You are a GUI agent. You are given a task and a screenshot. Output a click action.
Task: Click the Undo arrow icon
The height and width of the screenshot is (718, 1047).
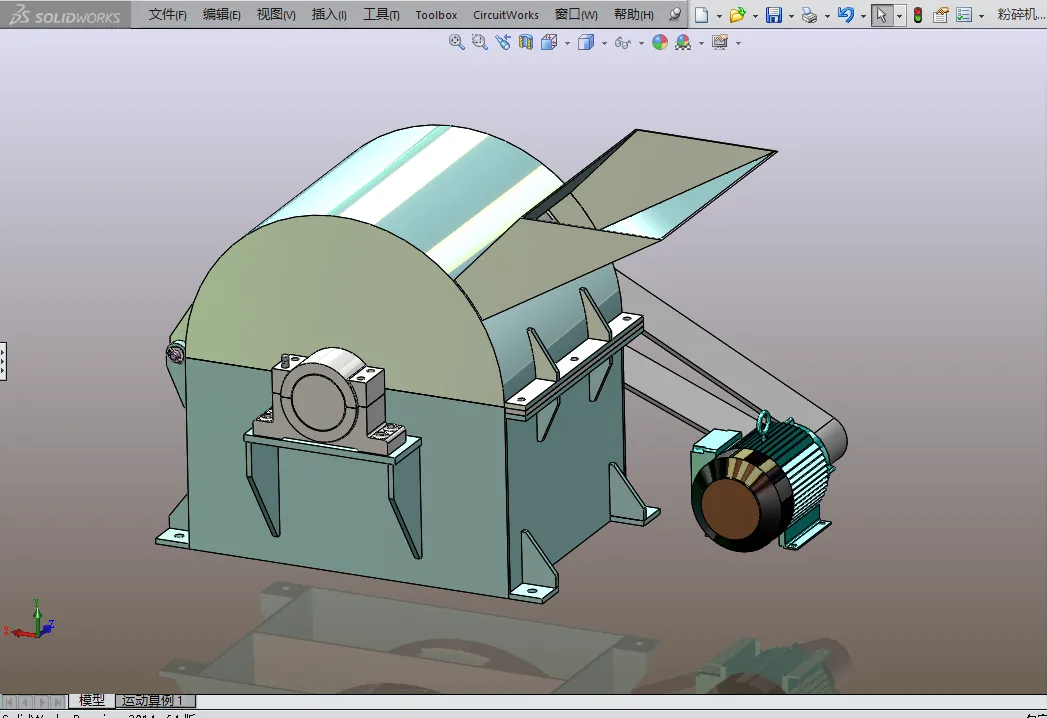pyautogui.click(x=846, y=15)
